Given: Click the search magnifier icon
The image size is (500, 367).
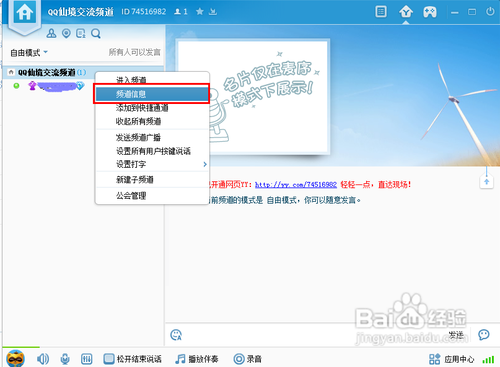Looking at the screenshot, I should click(x=96, y=34).
